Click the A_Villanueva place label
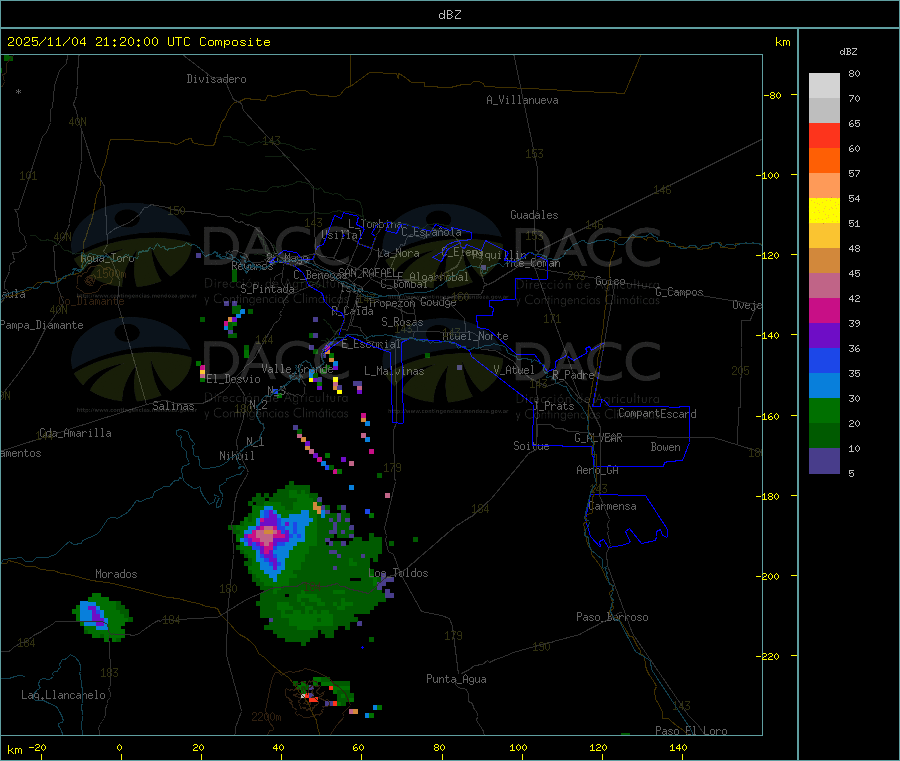The height and width of the screenshot is (761, 900). pyautogui.click(x=522, y=100)
